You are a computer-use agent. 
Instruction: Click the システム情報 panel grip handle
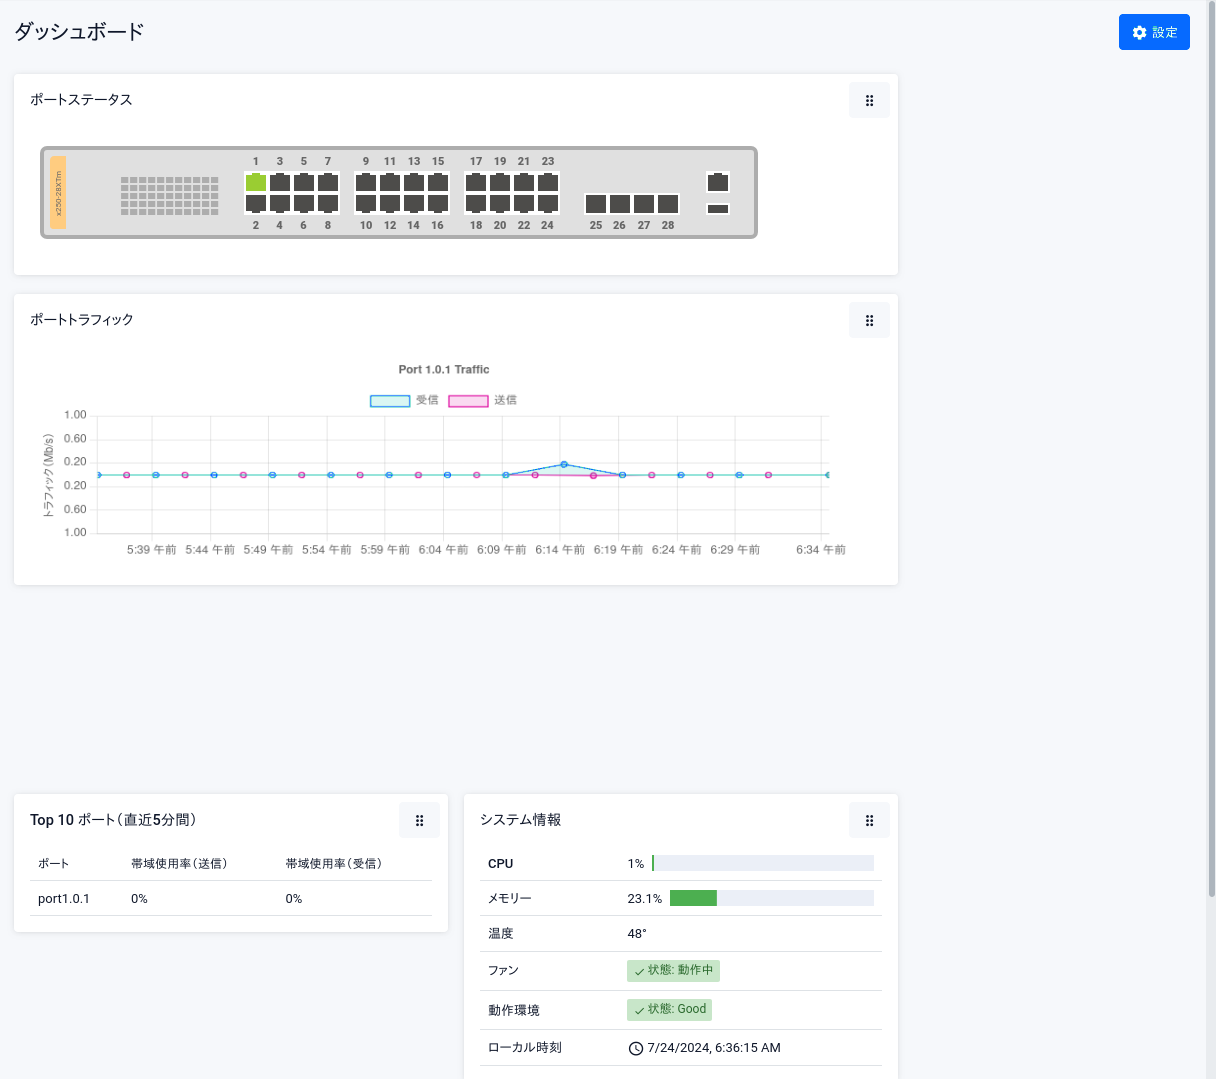869,820
